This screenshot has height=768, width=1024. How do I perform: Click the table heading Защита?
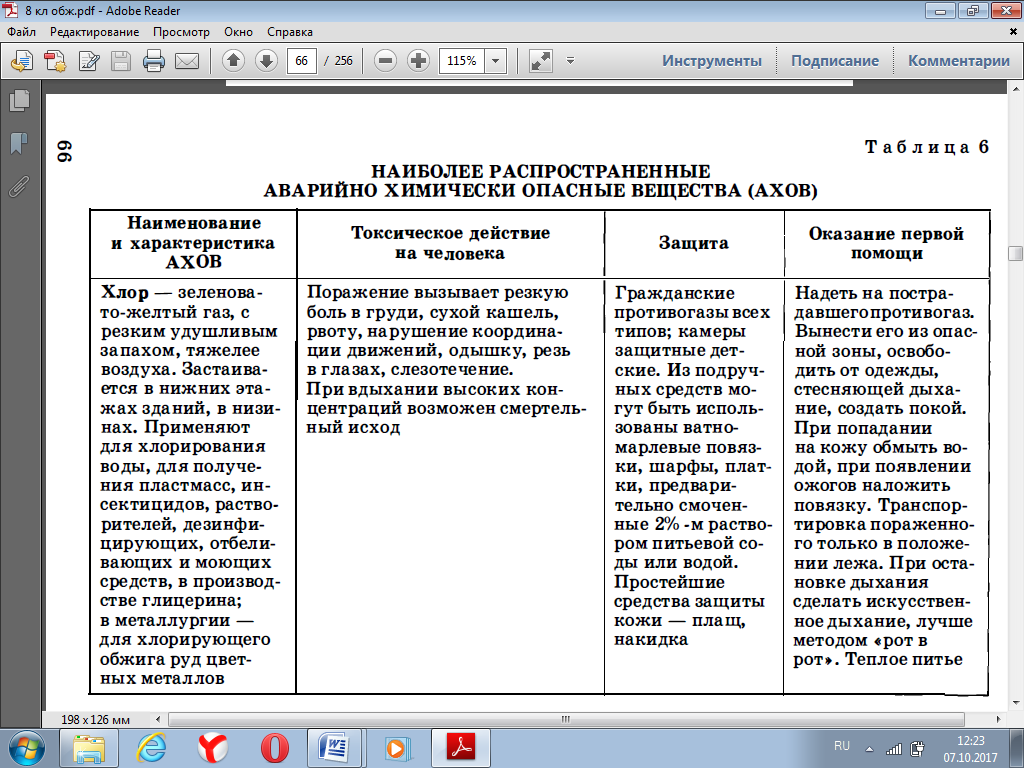pyautogui.click(x=694, y=243)
